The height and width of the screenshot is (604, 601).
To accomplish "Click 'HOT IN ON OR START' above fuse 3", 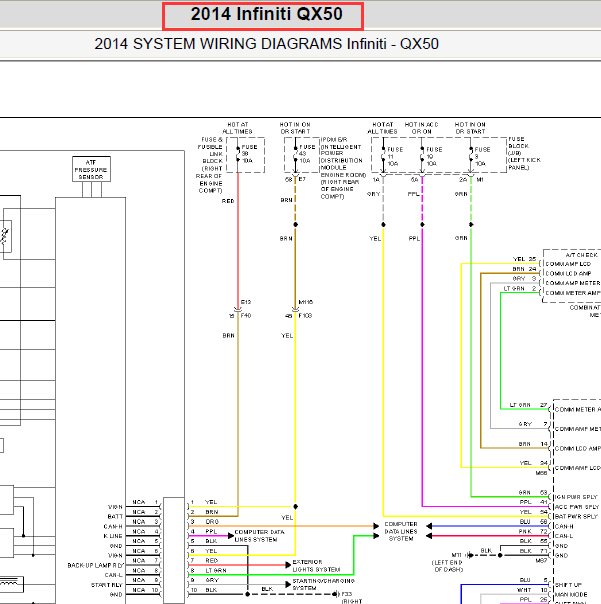I will point(470,128).
